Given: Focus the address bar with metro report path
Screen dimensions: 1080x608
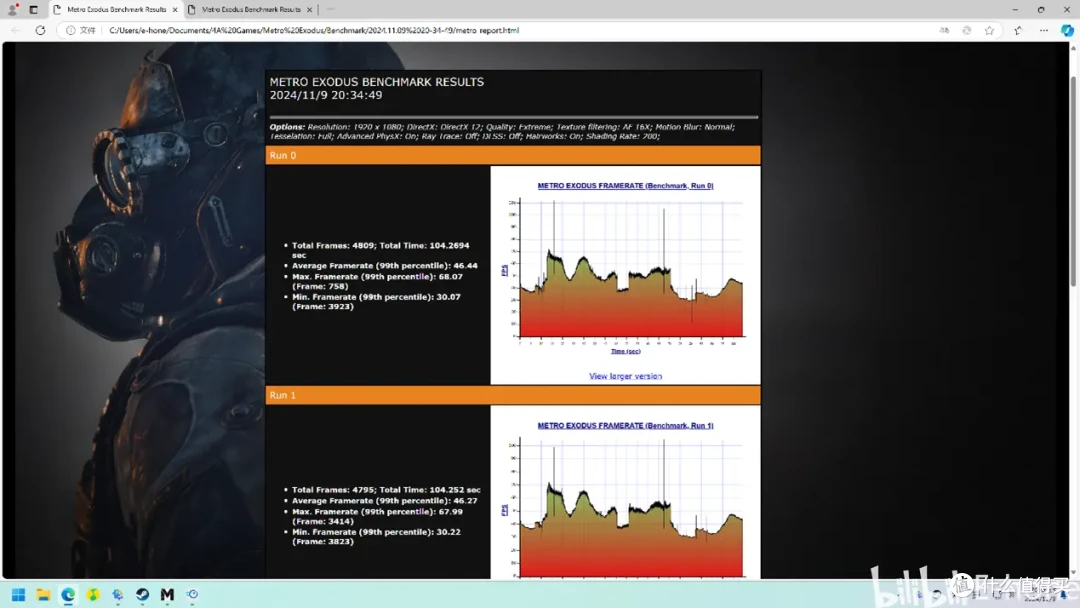Looking at the screenshot, I should tap(314, 30).
